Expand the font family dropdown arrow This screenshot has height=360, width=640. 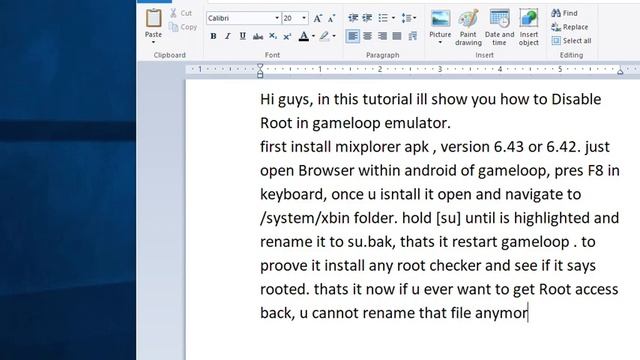click(x=277, y=18)
